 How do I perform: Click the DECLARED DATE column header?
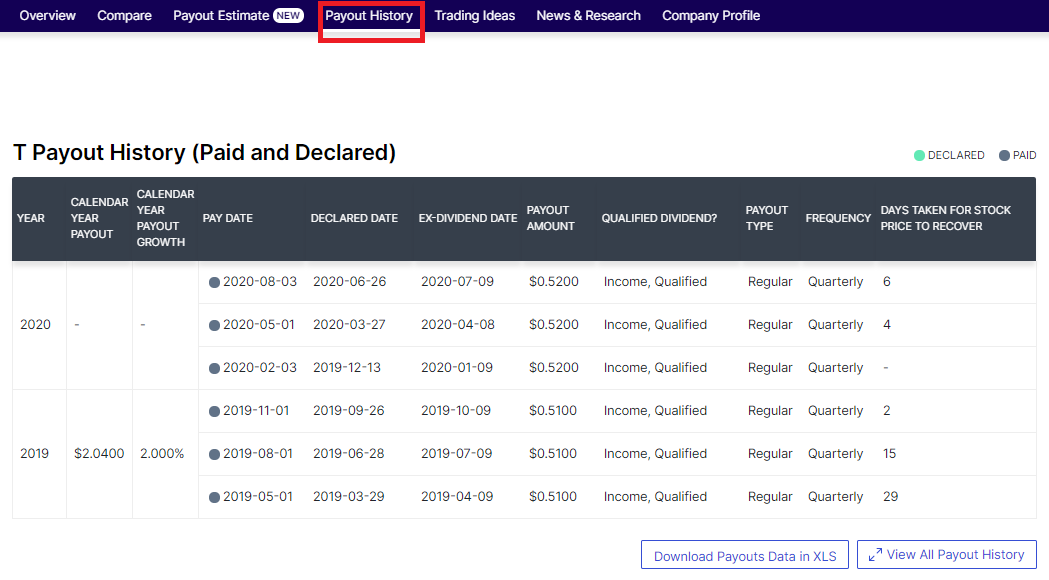[x=354, y=218]
